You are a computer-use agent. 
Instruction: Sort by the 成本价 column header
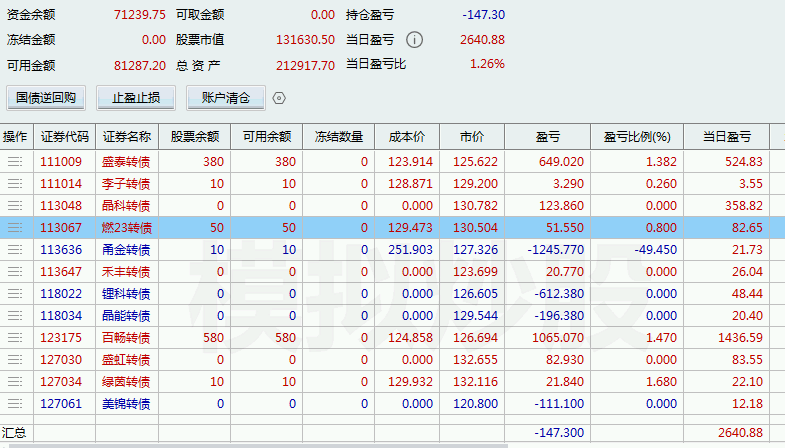407,137
